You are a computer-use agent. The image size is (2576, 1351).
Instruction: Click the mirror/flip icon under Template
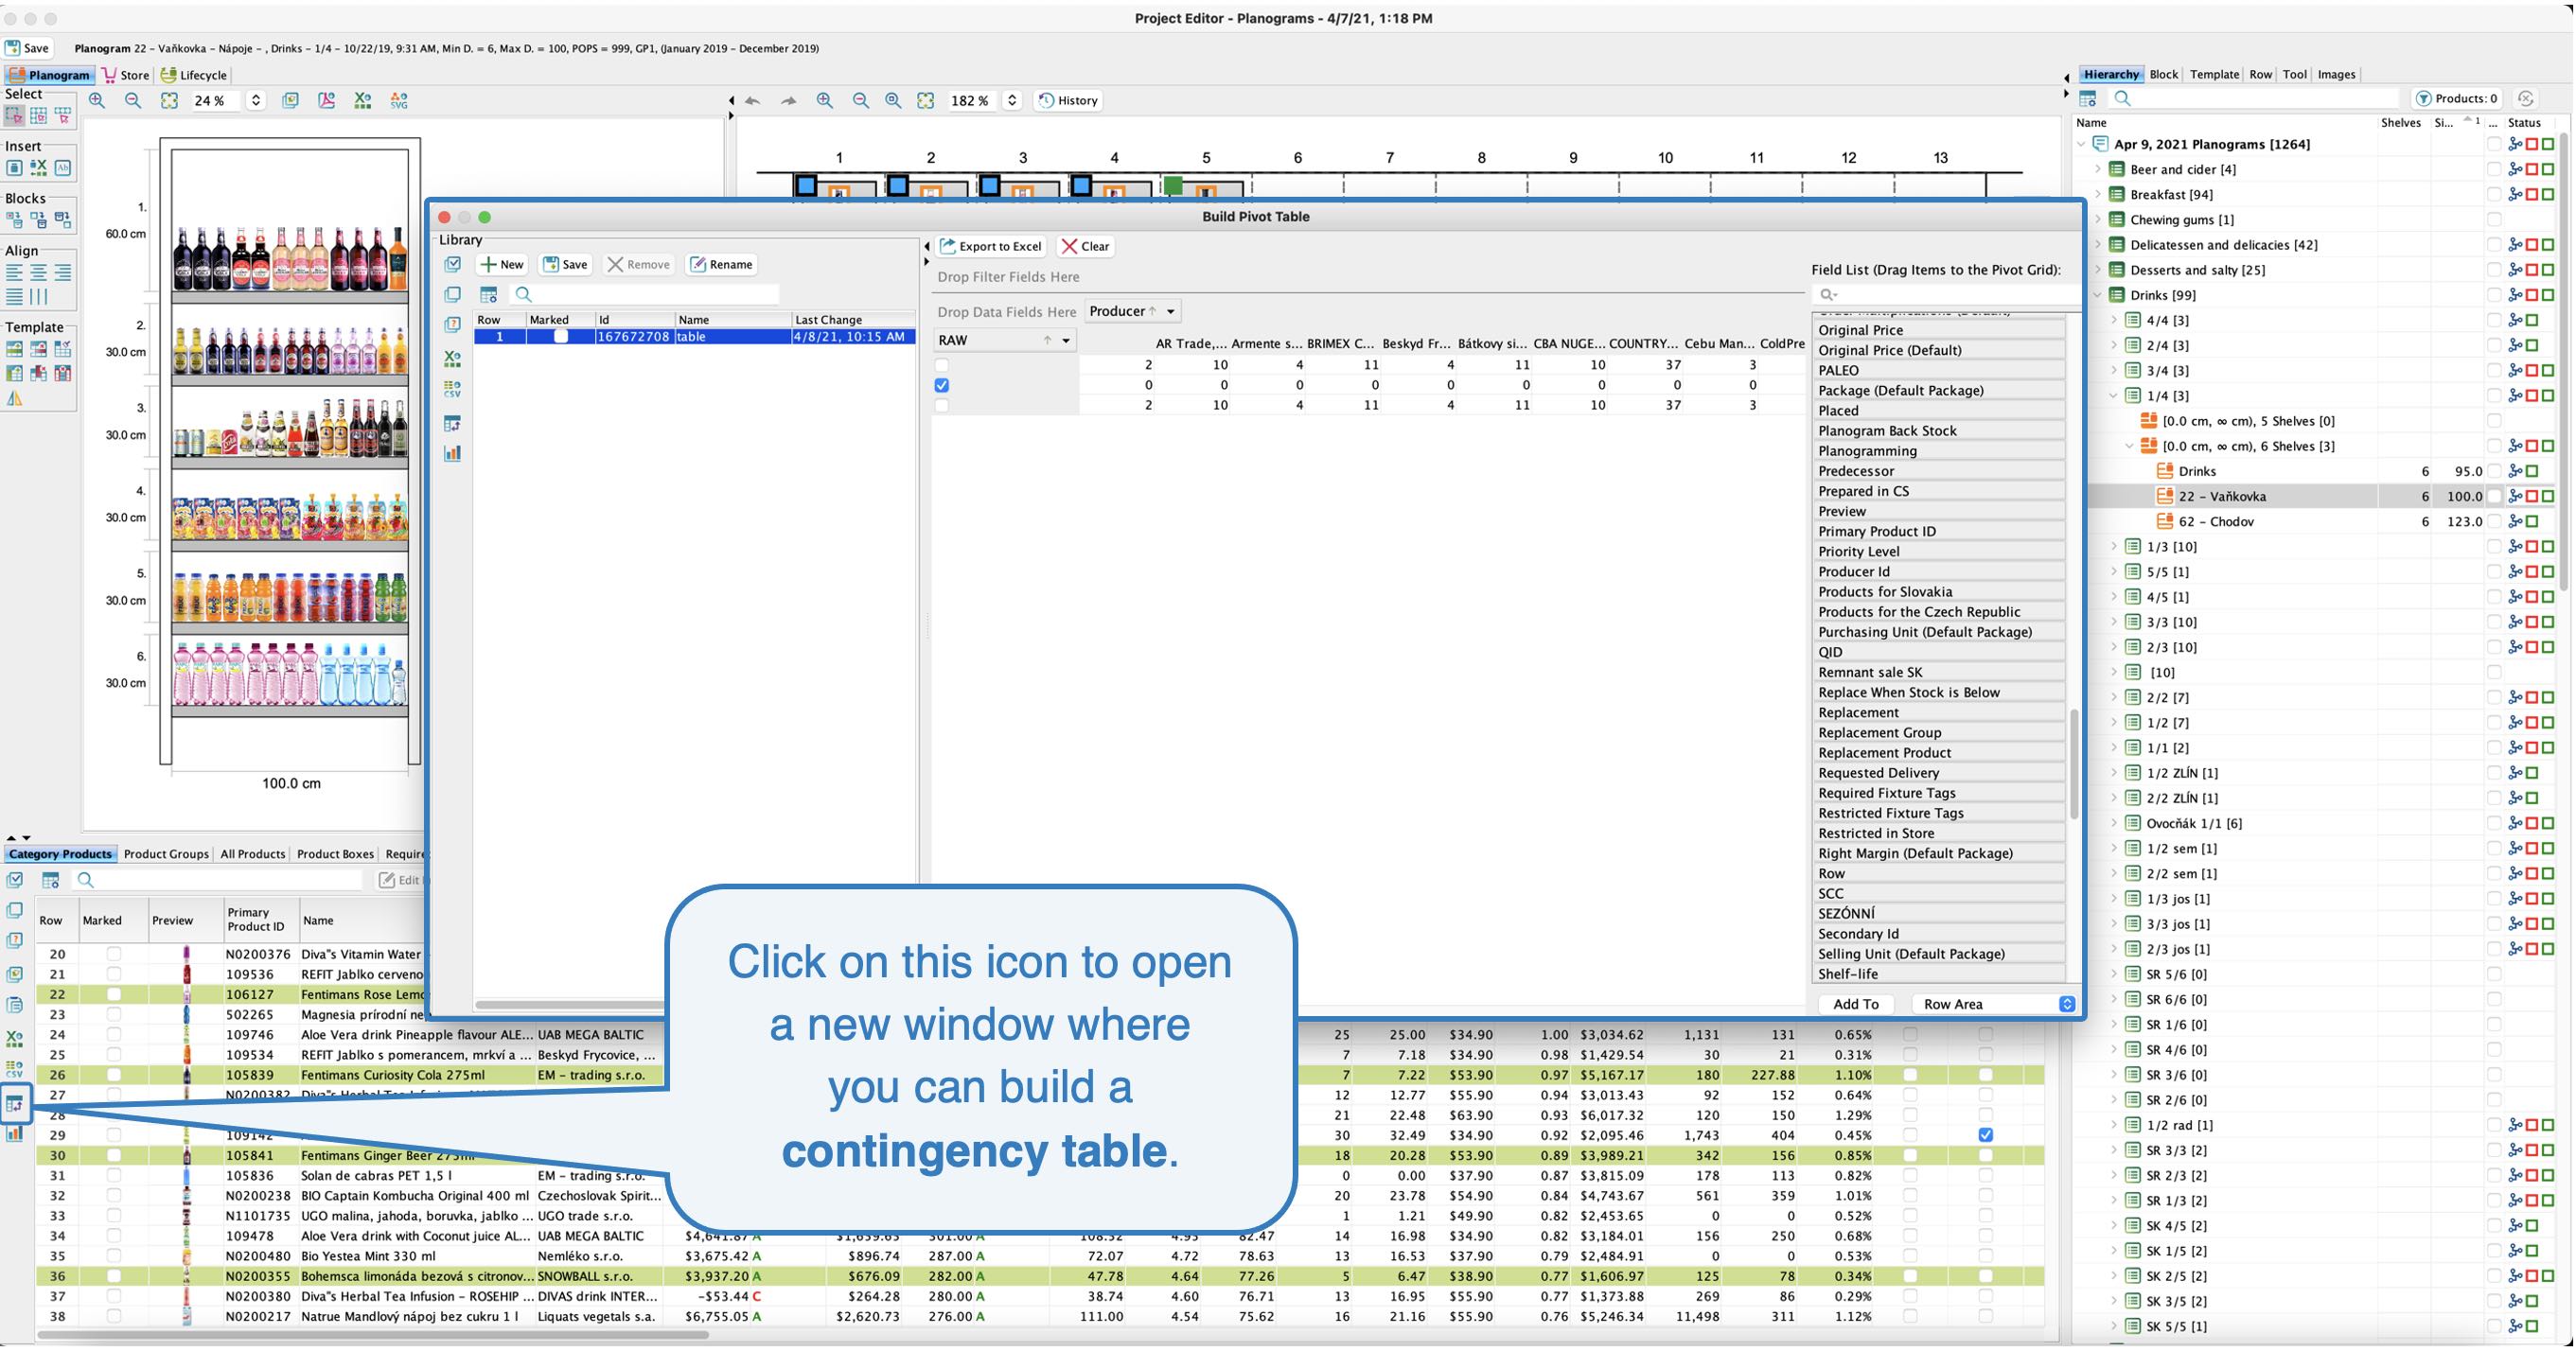click(14, 398)
